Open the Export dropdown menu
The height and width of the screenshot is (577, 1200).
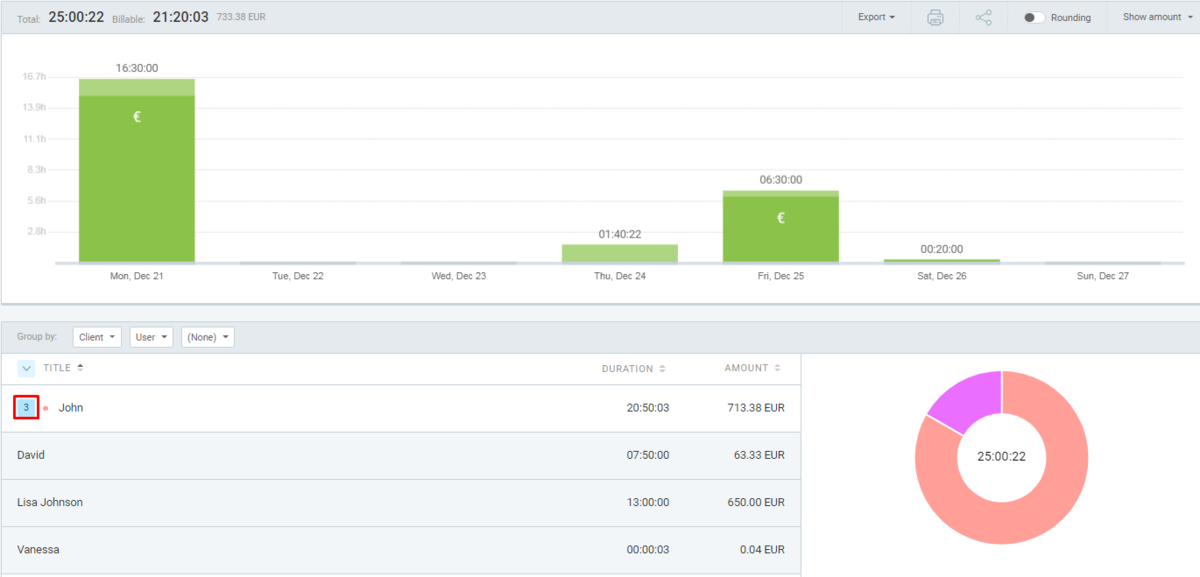coord(876,17)
